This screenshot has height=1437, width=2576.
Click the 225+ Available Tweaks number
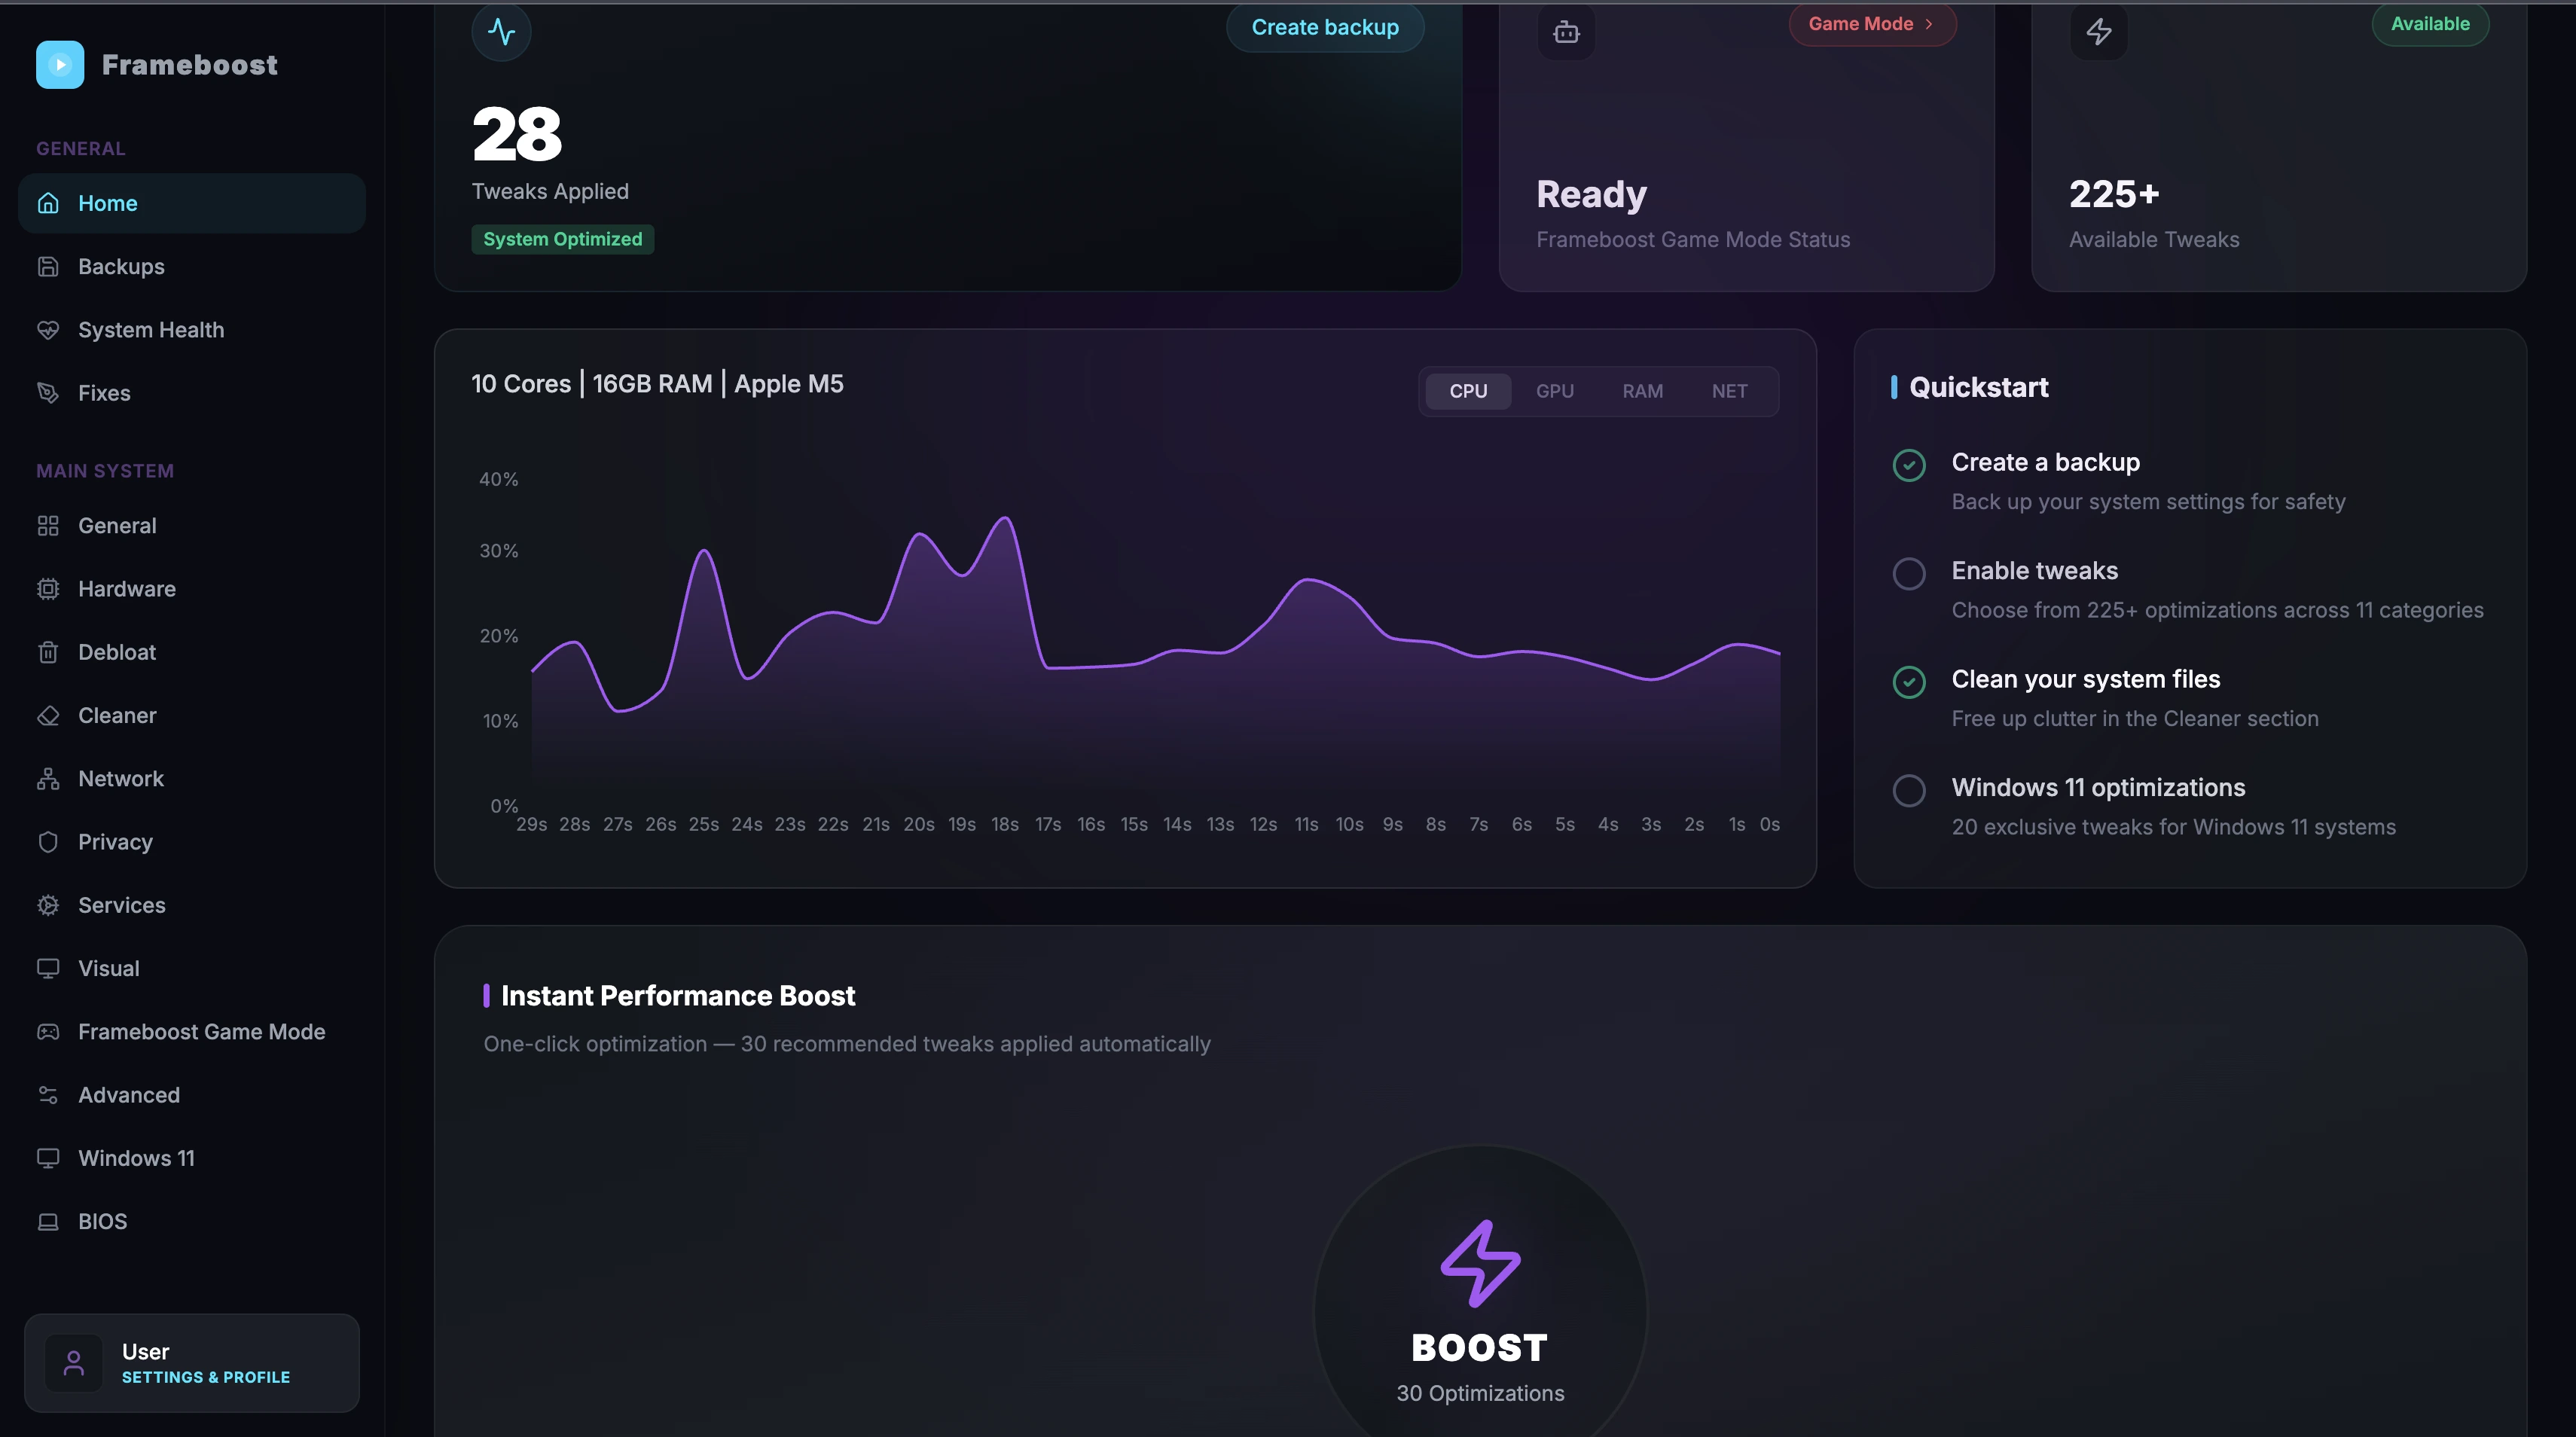(x=2114, y=194)
